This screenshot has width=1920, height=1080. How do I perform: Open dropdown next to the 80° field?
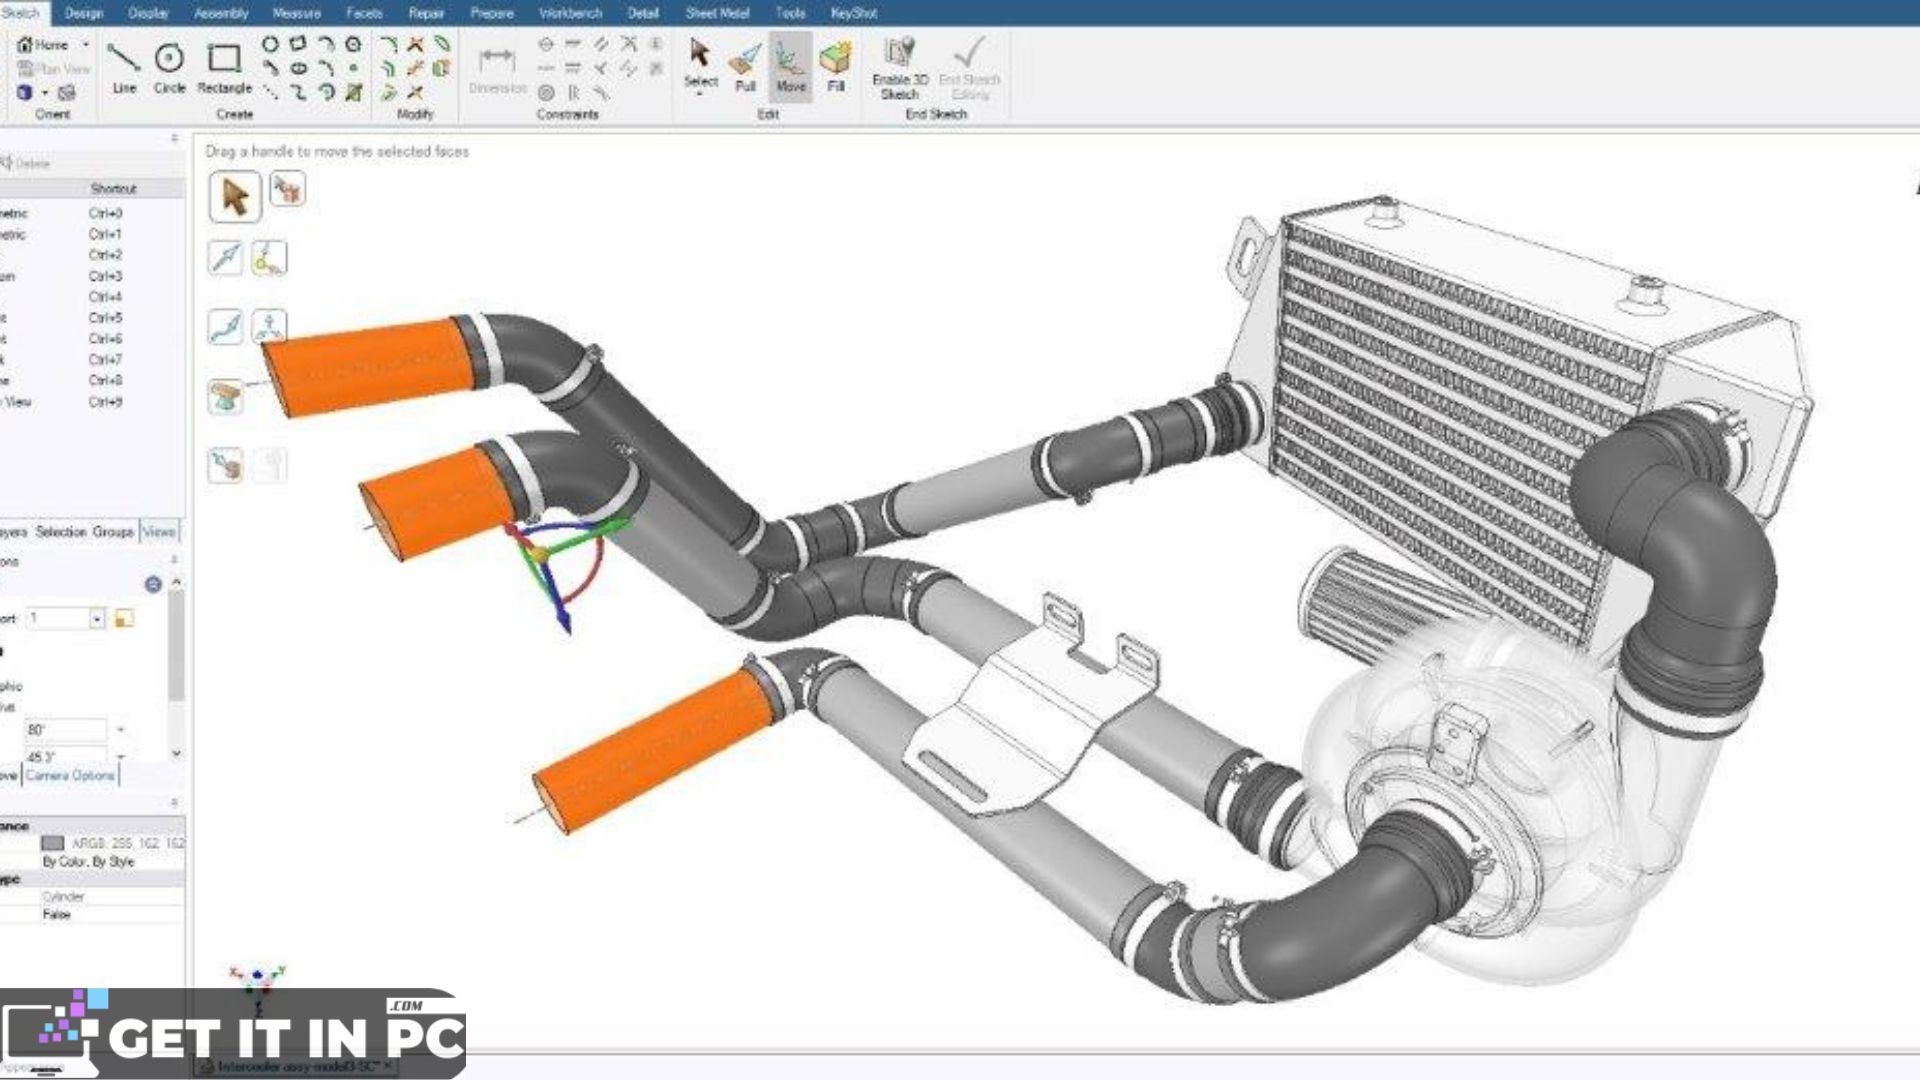120,730
